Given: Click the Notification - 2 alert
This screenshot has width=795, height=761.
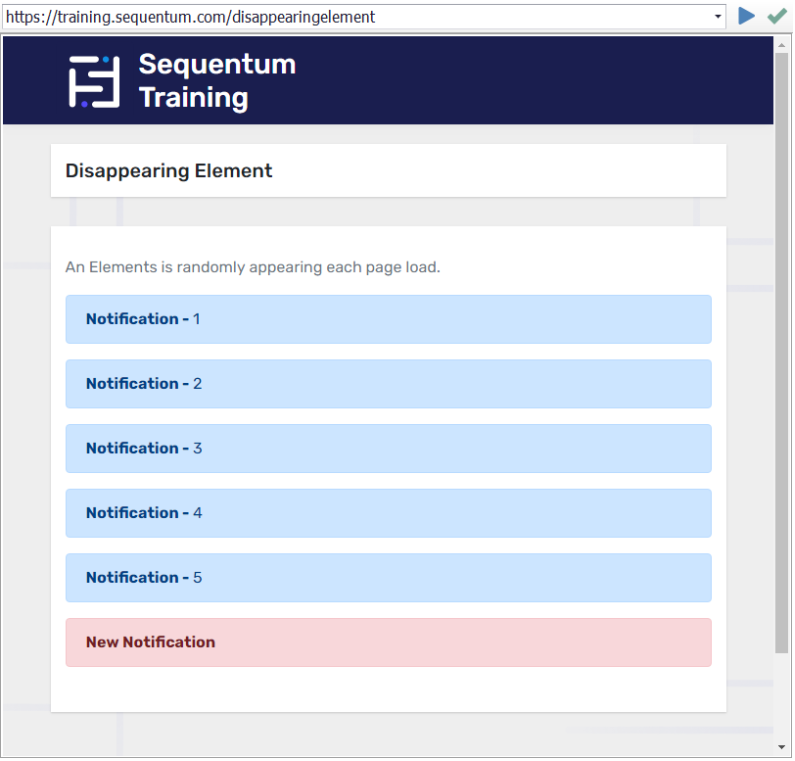Looking at the screenshot, I should tap(388, 384).
